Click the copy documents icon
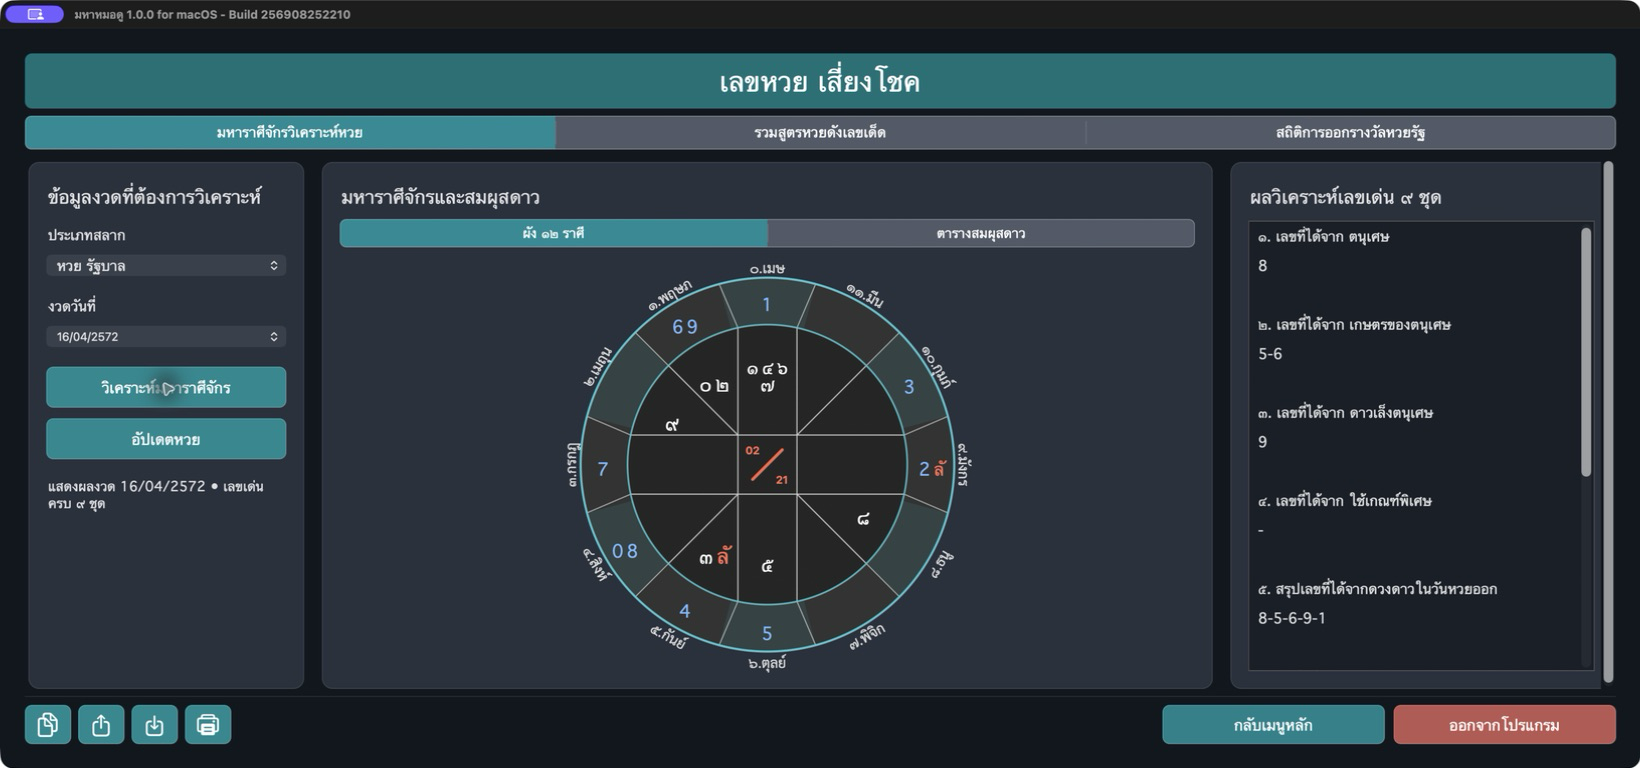Viewport: 1640px width, 768px height. 48,725
